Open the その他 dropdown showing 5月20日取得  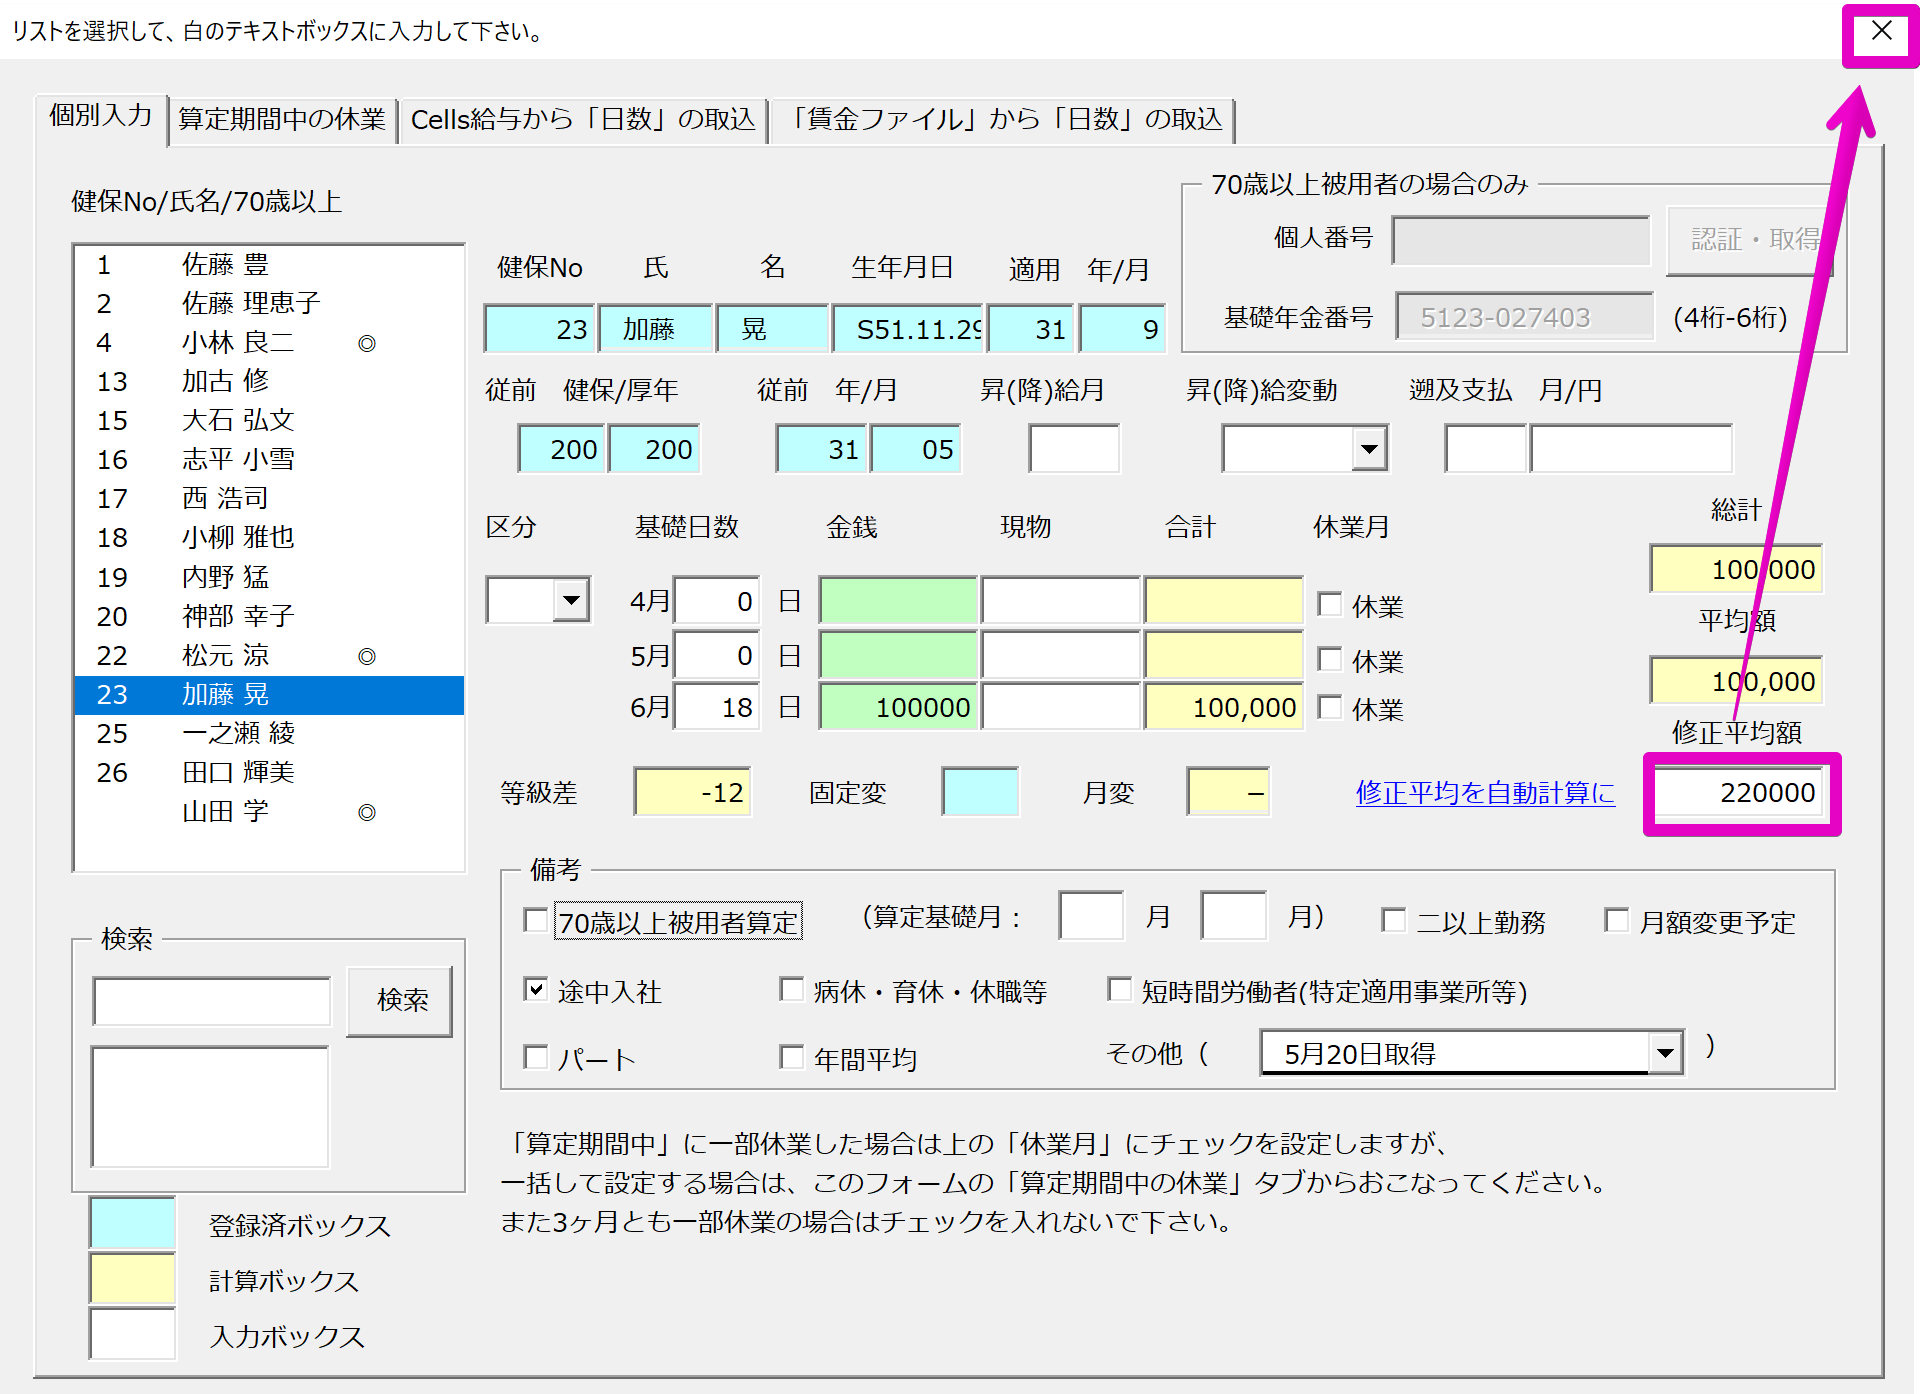(1665, 1053)
